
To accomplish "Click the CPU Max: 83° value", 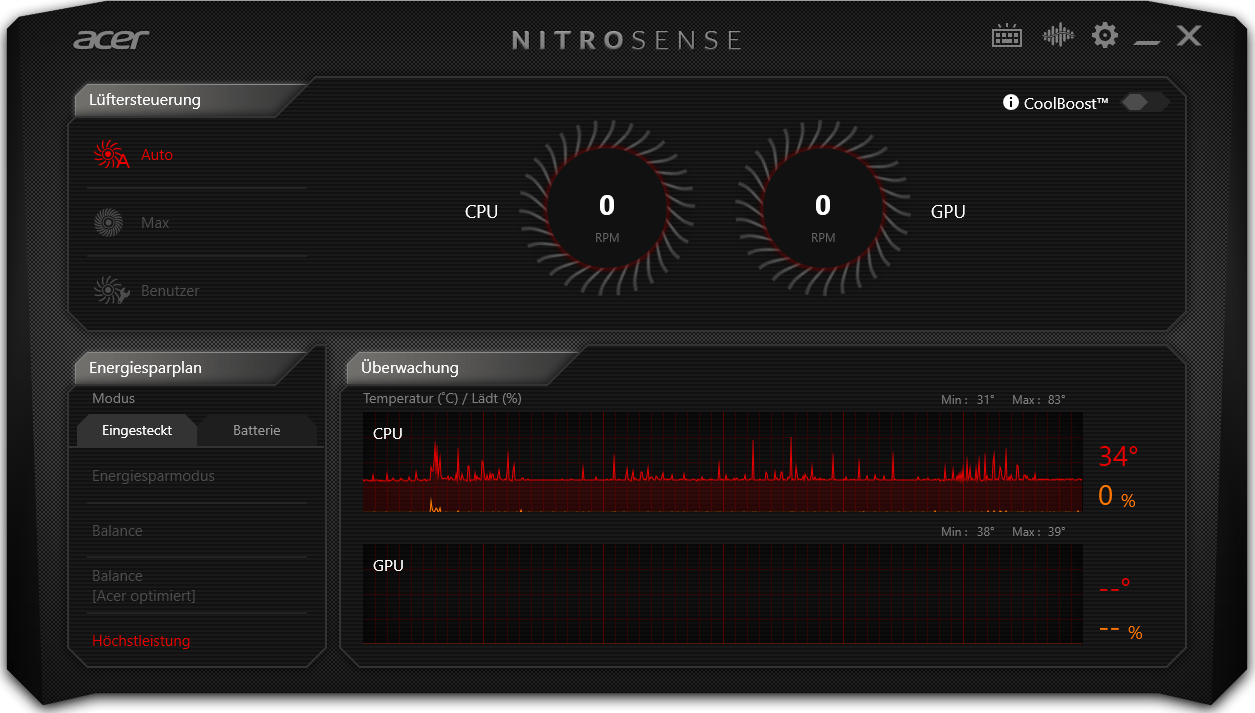I will coord(1039,400).
